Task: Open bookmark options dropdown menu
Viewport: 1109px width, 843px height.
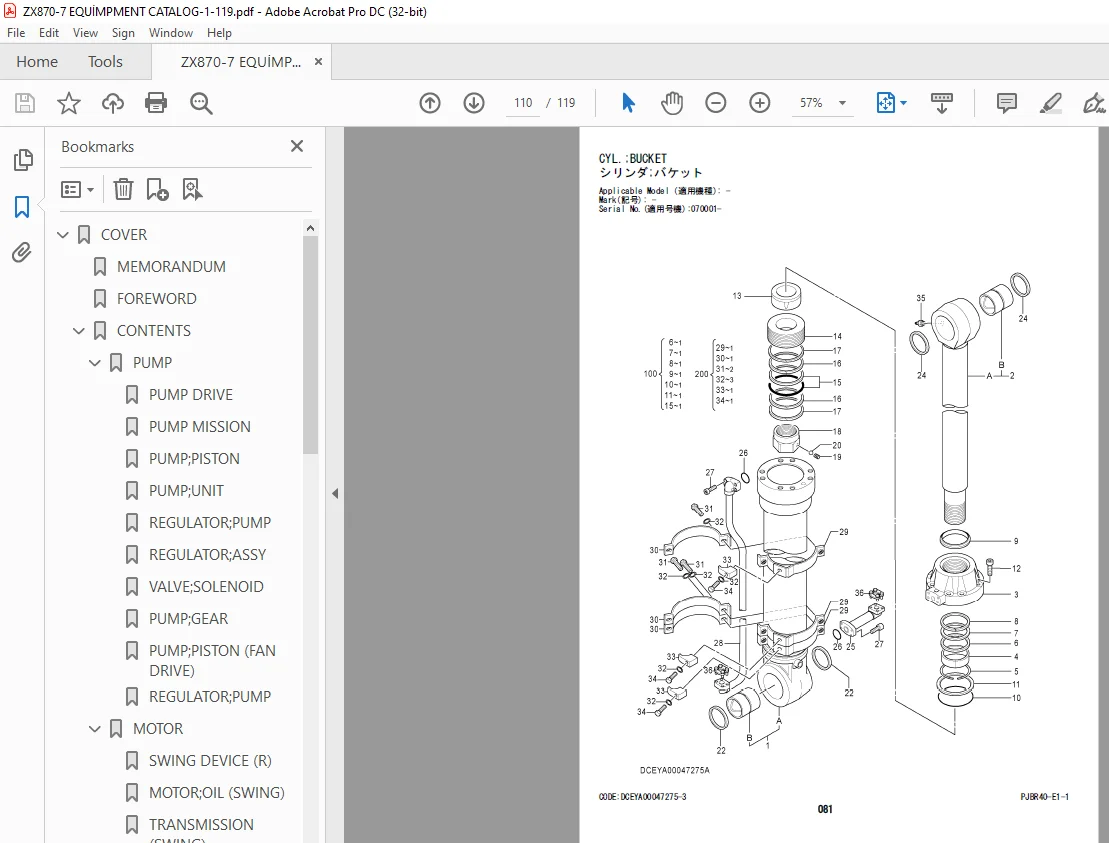Action: click(77, 190)
